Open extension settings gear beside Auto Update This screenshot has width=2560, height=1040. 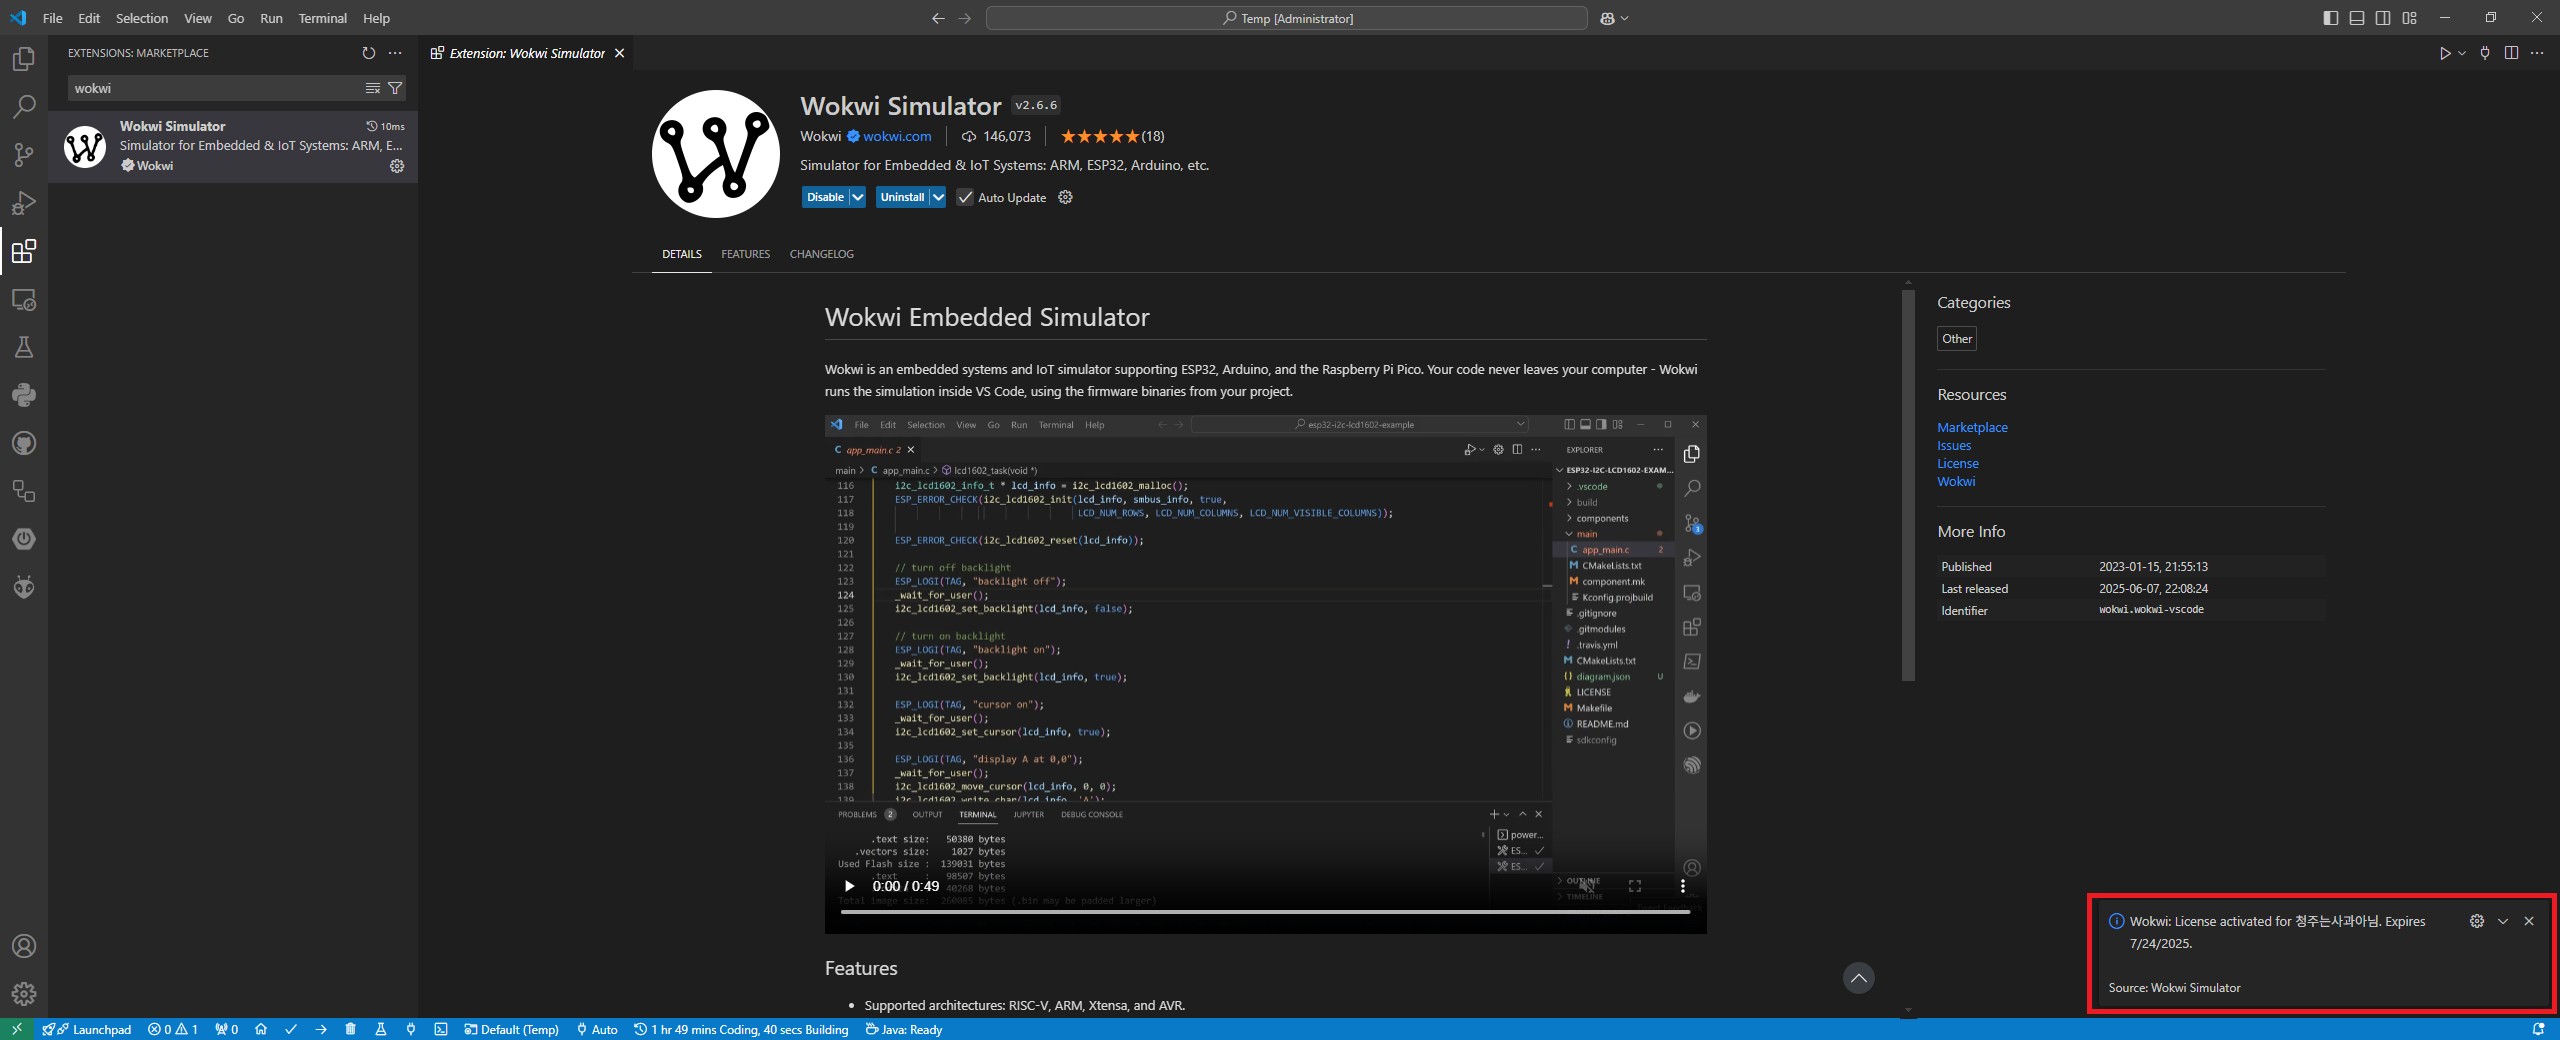[x=1066, y=197]
